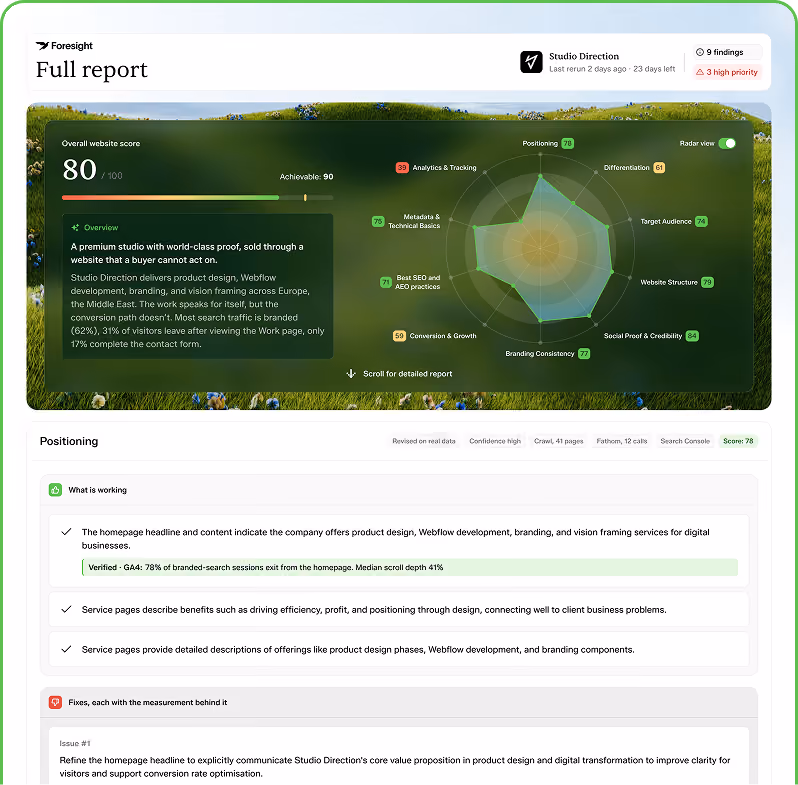Click the Metadata & Technical Basics badge 75
Viewport: 798px width, 785px height.
click(x=378, y=221)
